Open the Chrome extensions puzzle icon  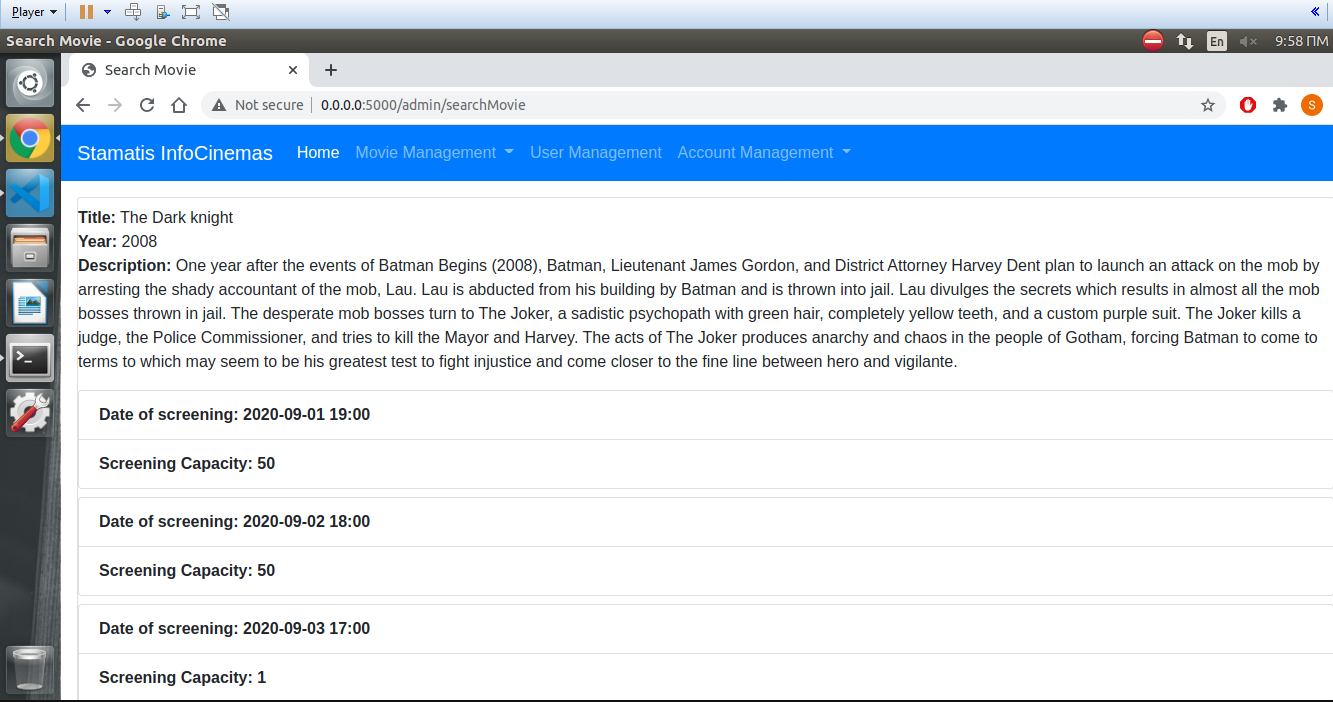[1279, 105]
